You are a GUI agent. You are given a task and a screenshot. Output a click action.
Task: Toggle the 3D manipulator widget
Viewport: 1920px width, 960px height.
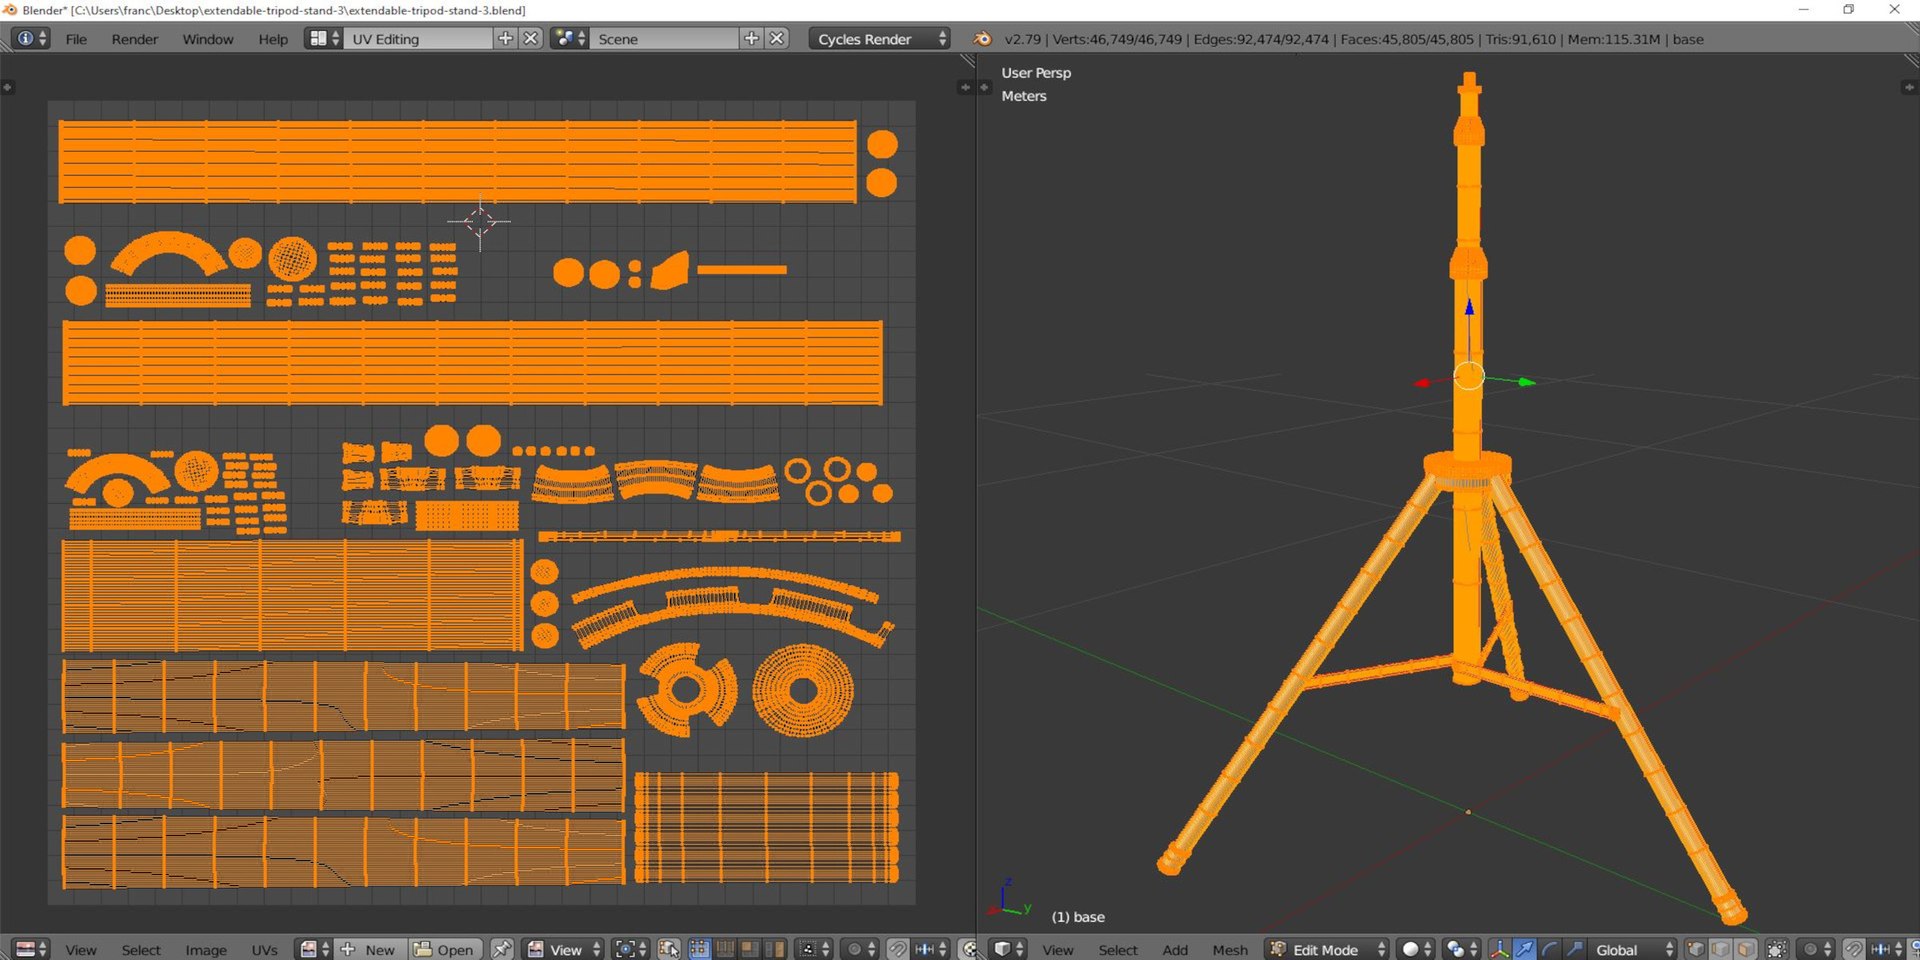[1499, 949]
